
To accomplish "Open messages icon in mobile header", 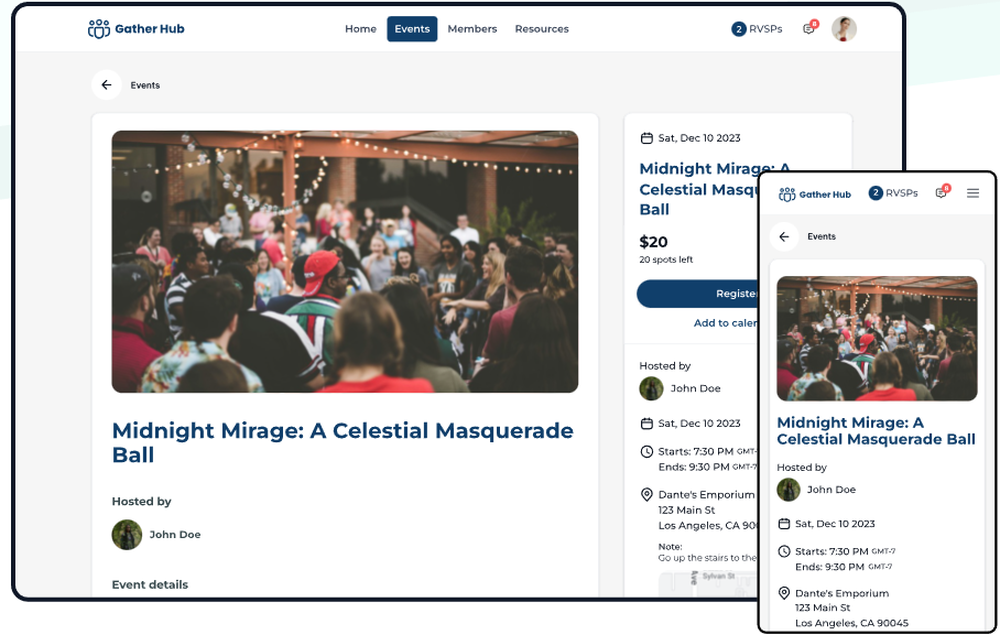I will point(941,193).
